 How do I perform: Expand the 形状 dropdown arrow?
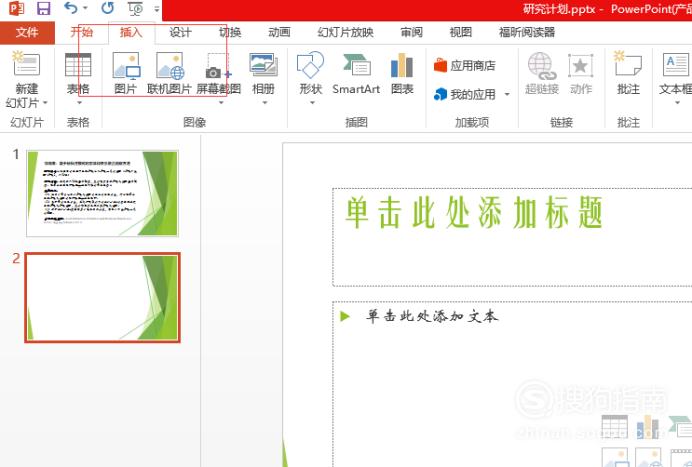click(312, 103)
